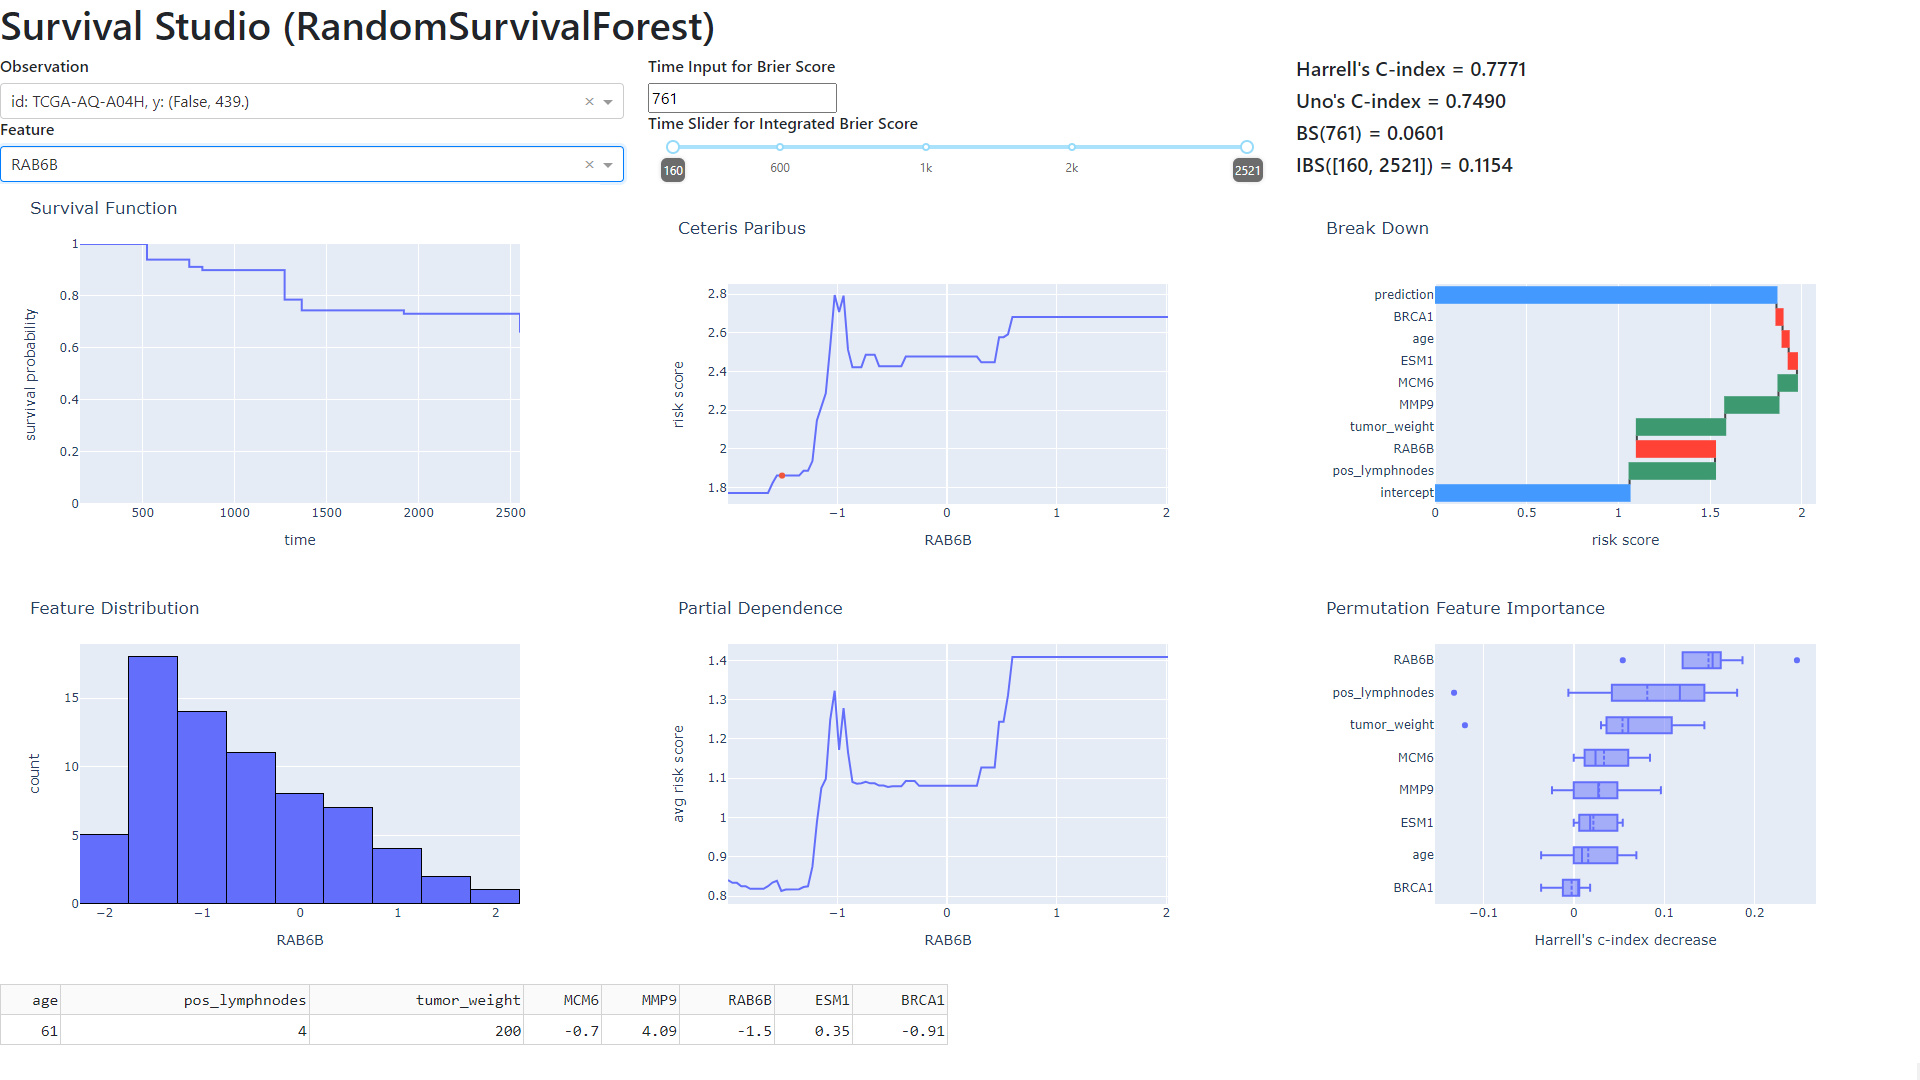This screenshot has height=1080, width=1920.
Task: Expand the Feature dropdown arrow
Action: coord(608,165)
